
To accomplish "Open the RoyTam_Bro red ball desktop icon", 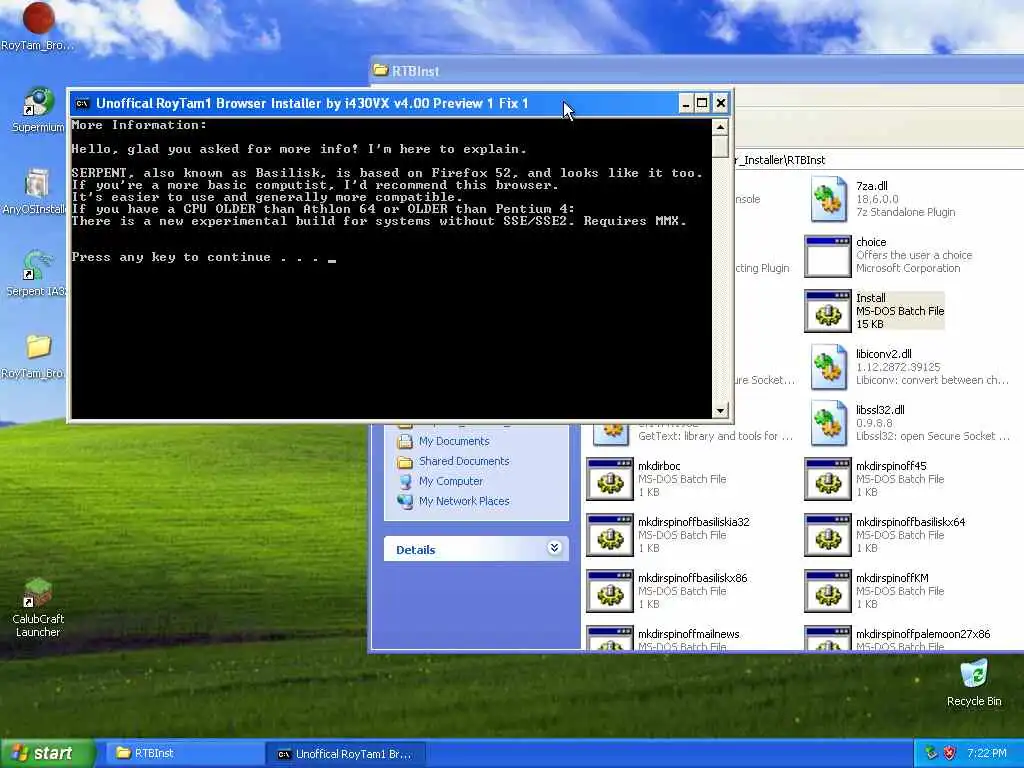I will click(x=38, y=18).
